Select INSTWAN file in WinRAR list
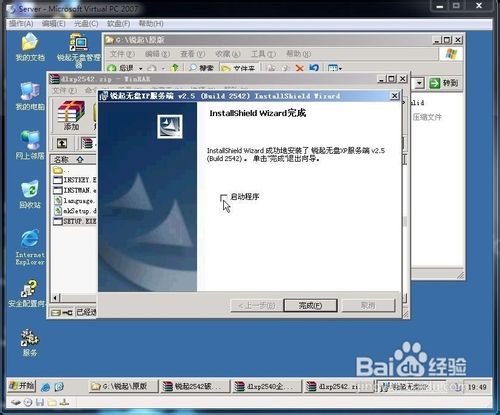Screen dimensions: 500x415 pyautogui.click(x=75, y=190)
